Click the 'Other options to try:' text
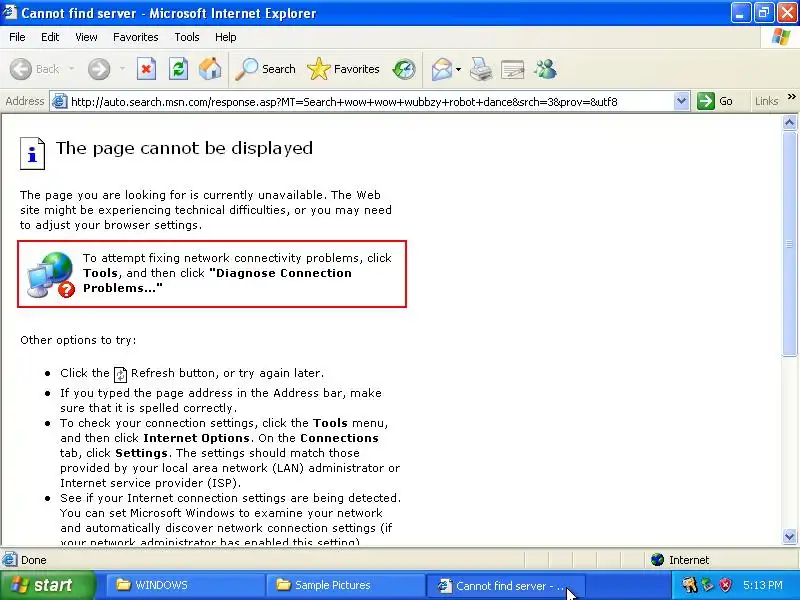 click(x=78, y=340)
